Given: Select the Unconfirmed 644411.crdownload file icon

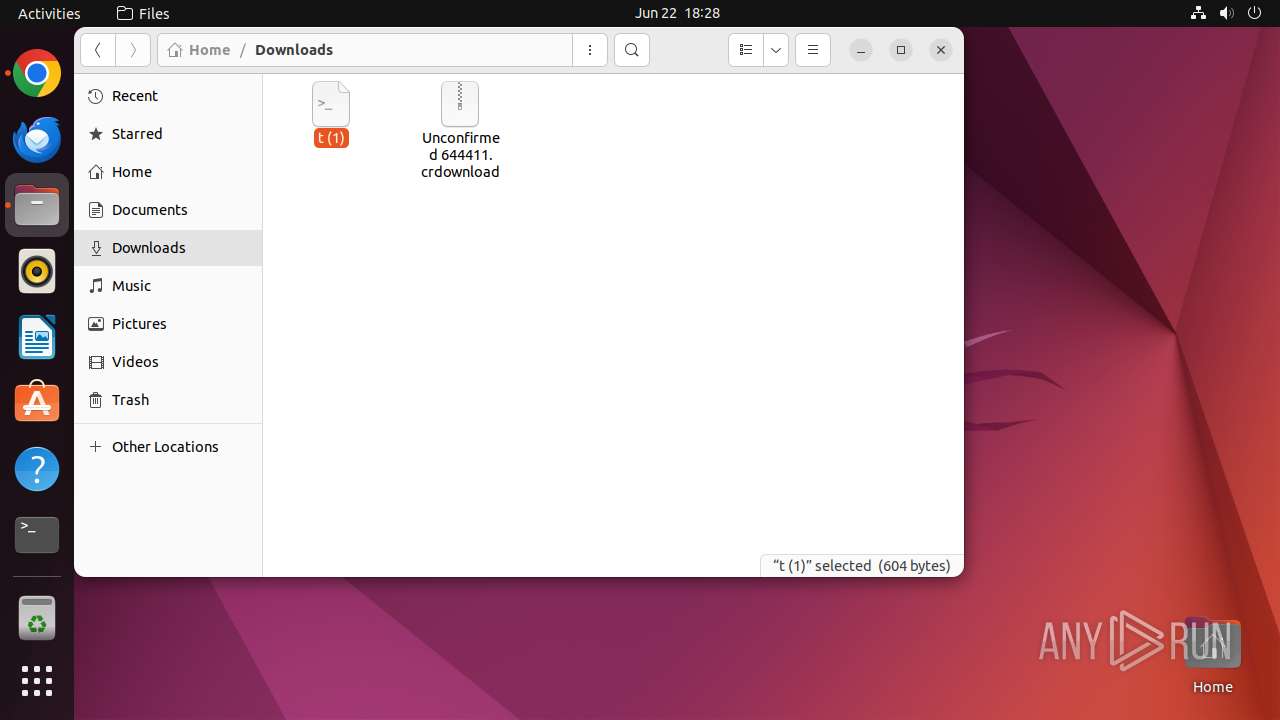Looking at the screenshot, I should click(x=460, y=104).
